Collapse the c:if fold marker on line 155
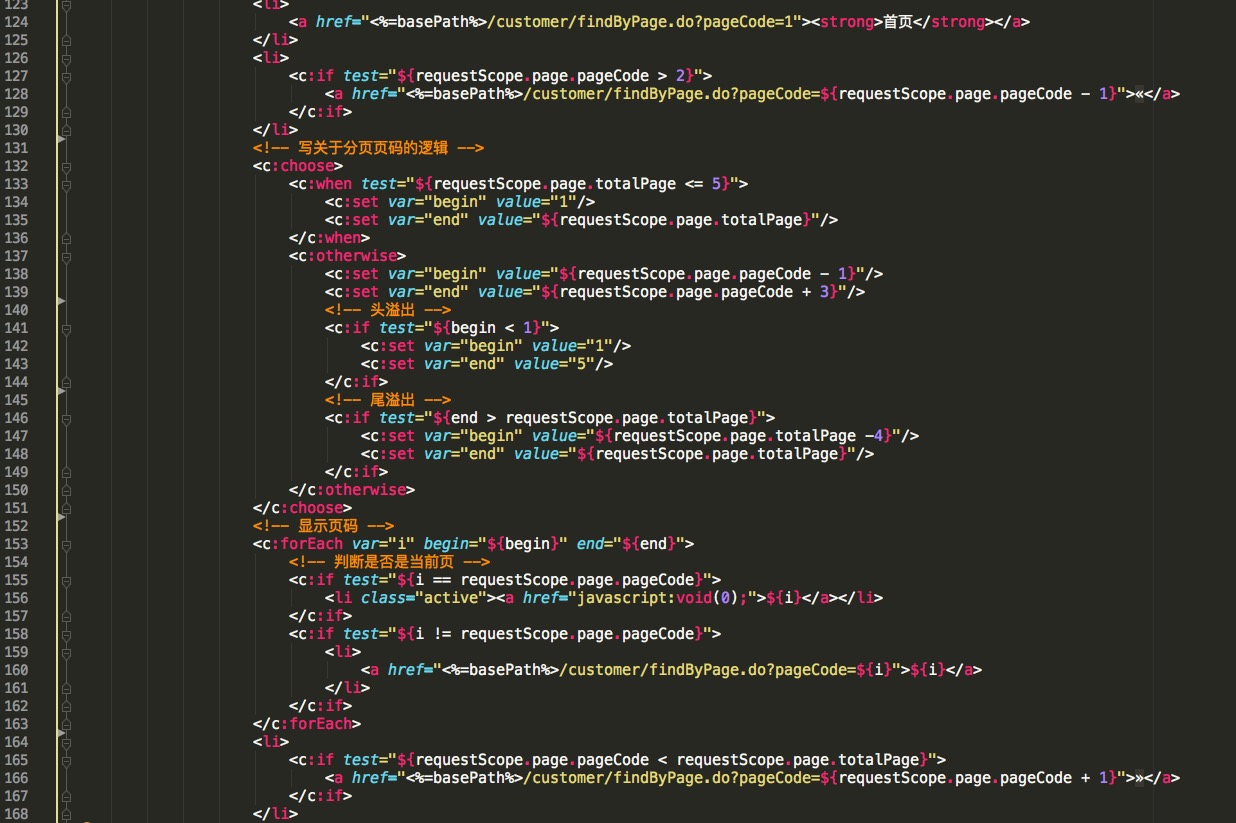This screenshot has height=823, width=1236. (66, 580)
